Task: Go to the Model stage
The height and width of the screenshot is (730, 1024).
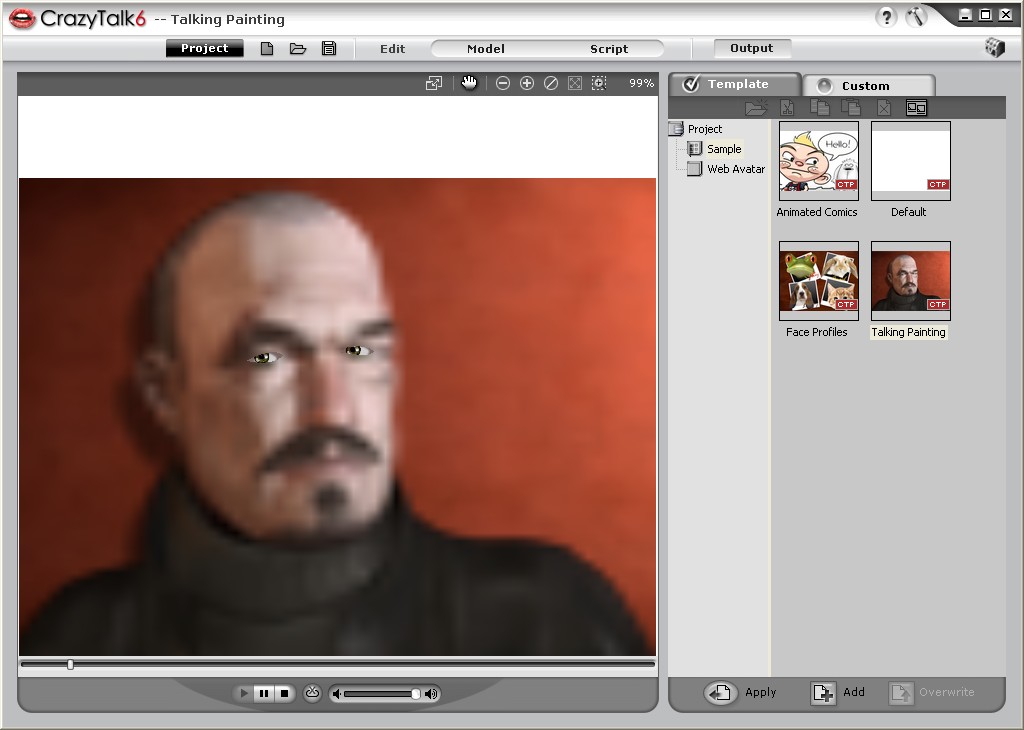Action: (485, 49)
